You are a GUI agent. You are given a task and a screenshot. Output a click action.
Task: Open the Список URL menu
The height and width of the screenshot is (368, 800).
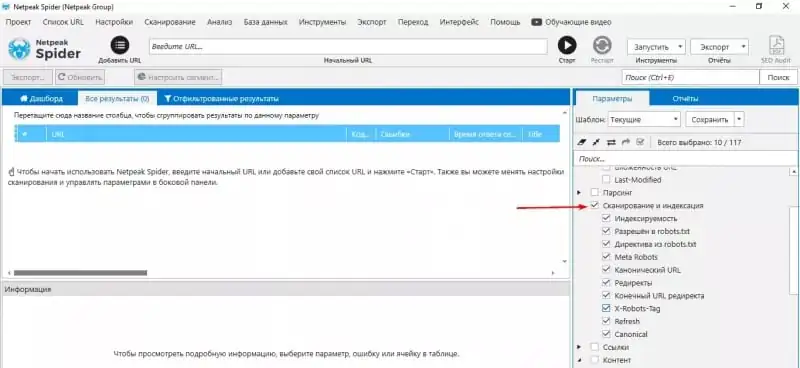[x=63, y=22]
